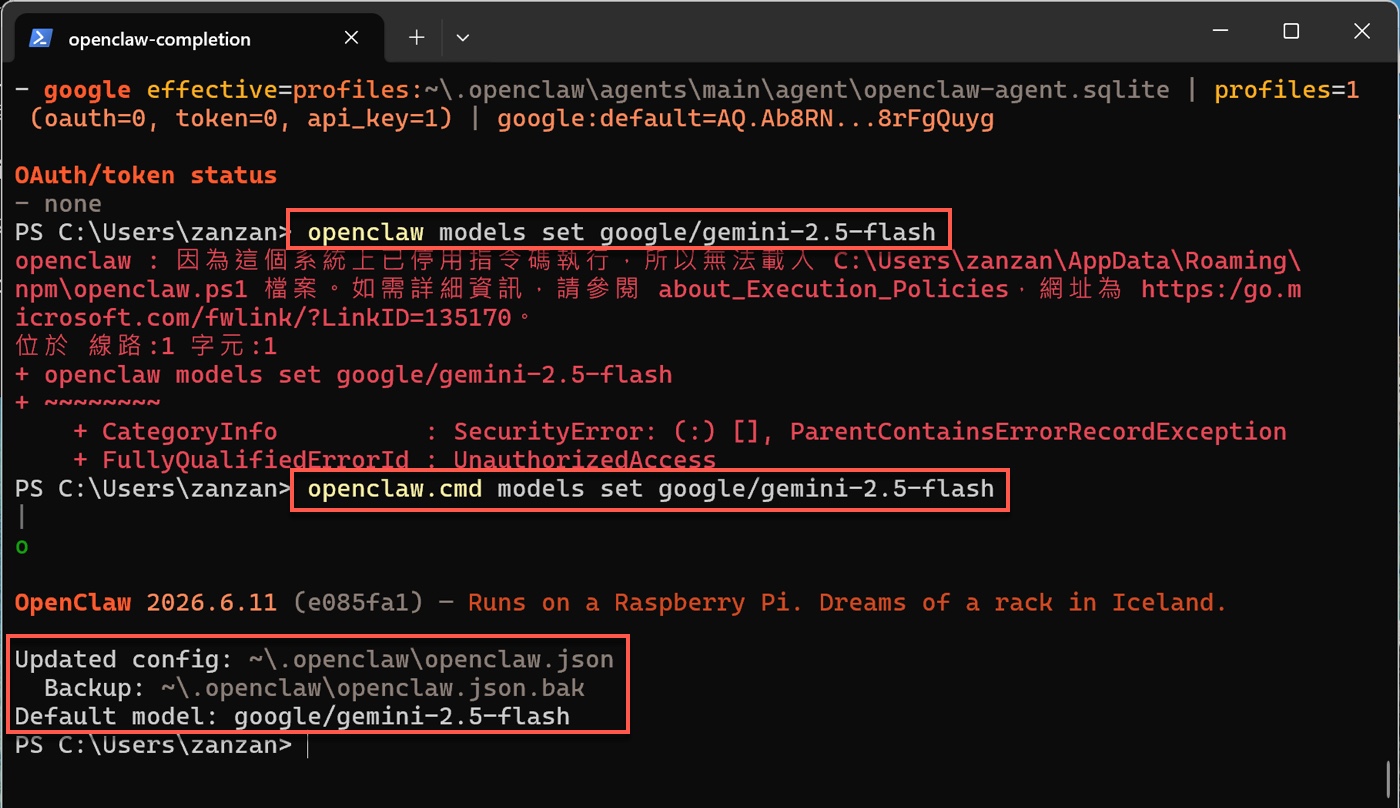Open a new terminal tab
This screenshot has width=1400, height=808.
click(x=417, y=37)
